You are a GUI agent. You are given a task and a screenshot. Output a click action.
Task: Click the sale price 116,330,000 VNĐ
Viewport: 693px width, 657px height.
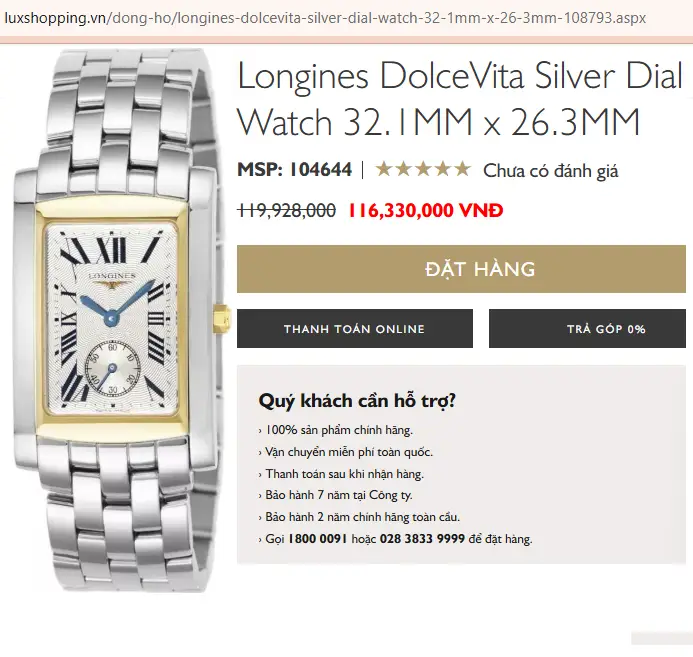(x=426, y=210)
